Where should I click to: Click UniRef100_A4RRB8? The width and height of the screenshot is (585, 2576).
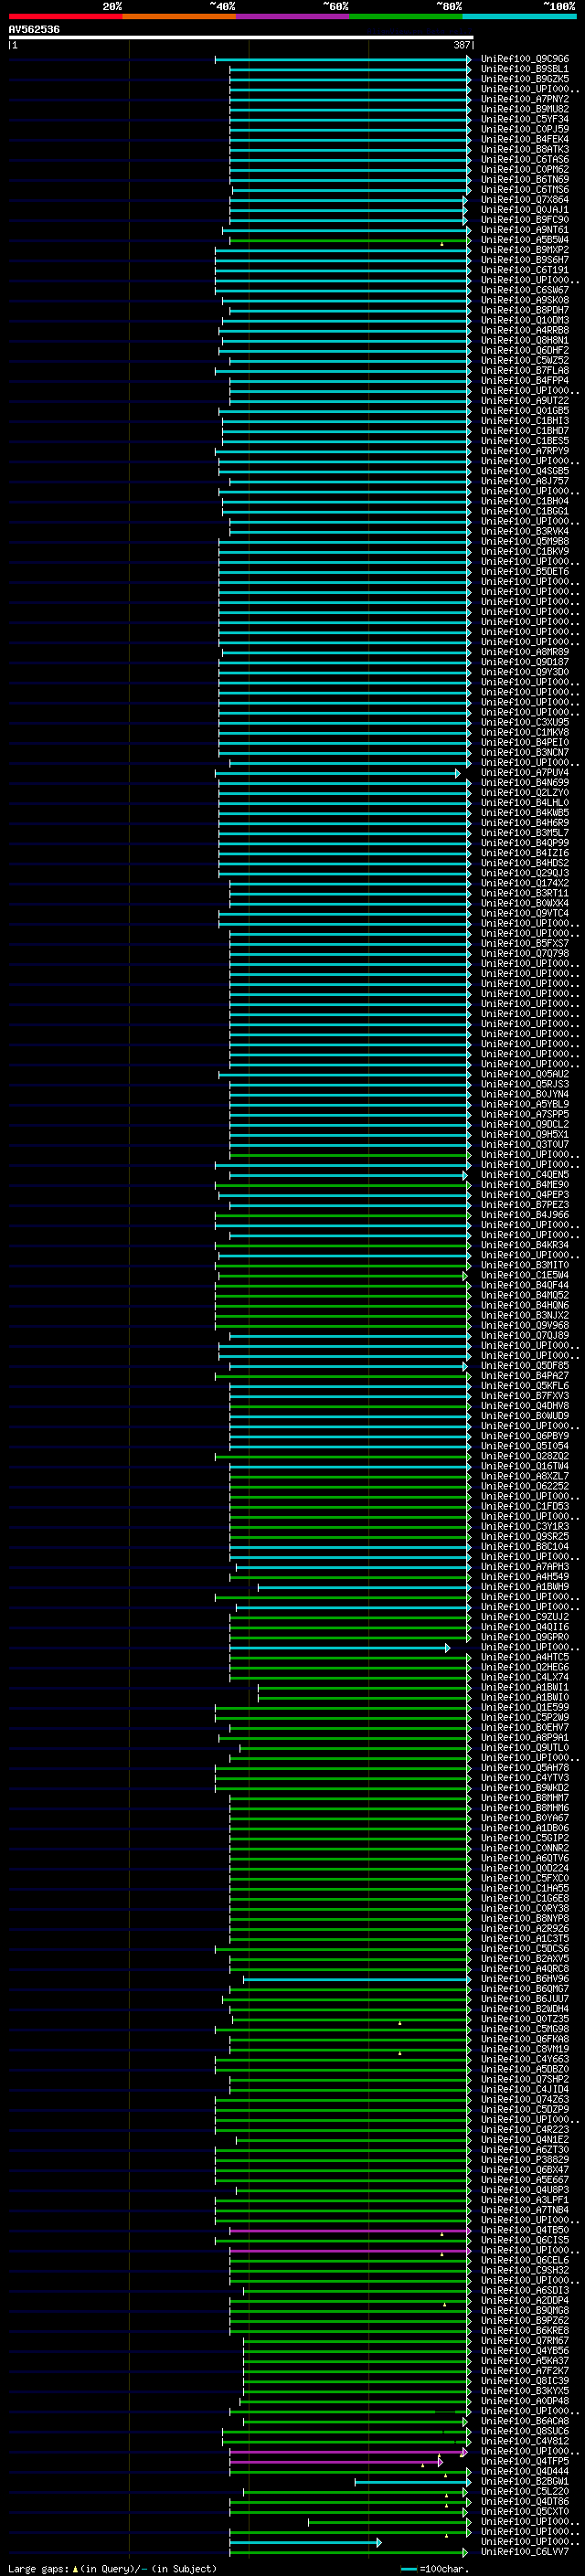pos(525,330)
